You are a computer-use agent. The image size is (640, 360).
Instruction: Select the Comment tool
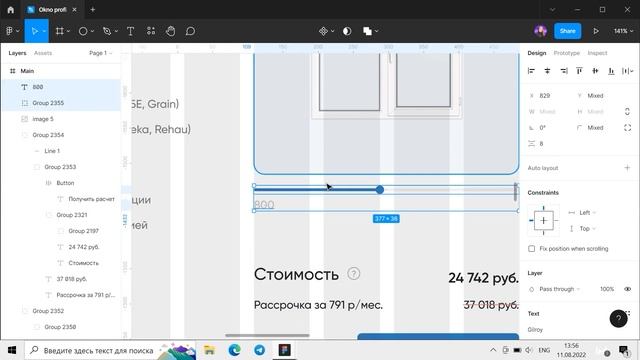(190, 31)
